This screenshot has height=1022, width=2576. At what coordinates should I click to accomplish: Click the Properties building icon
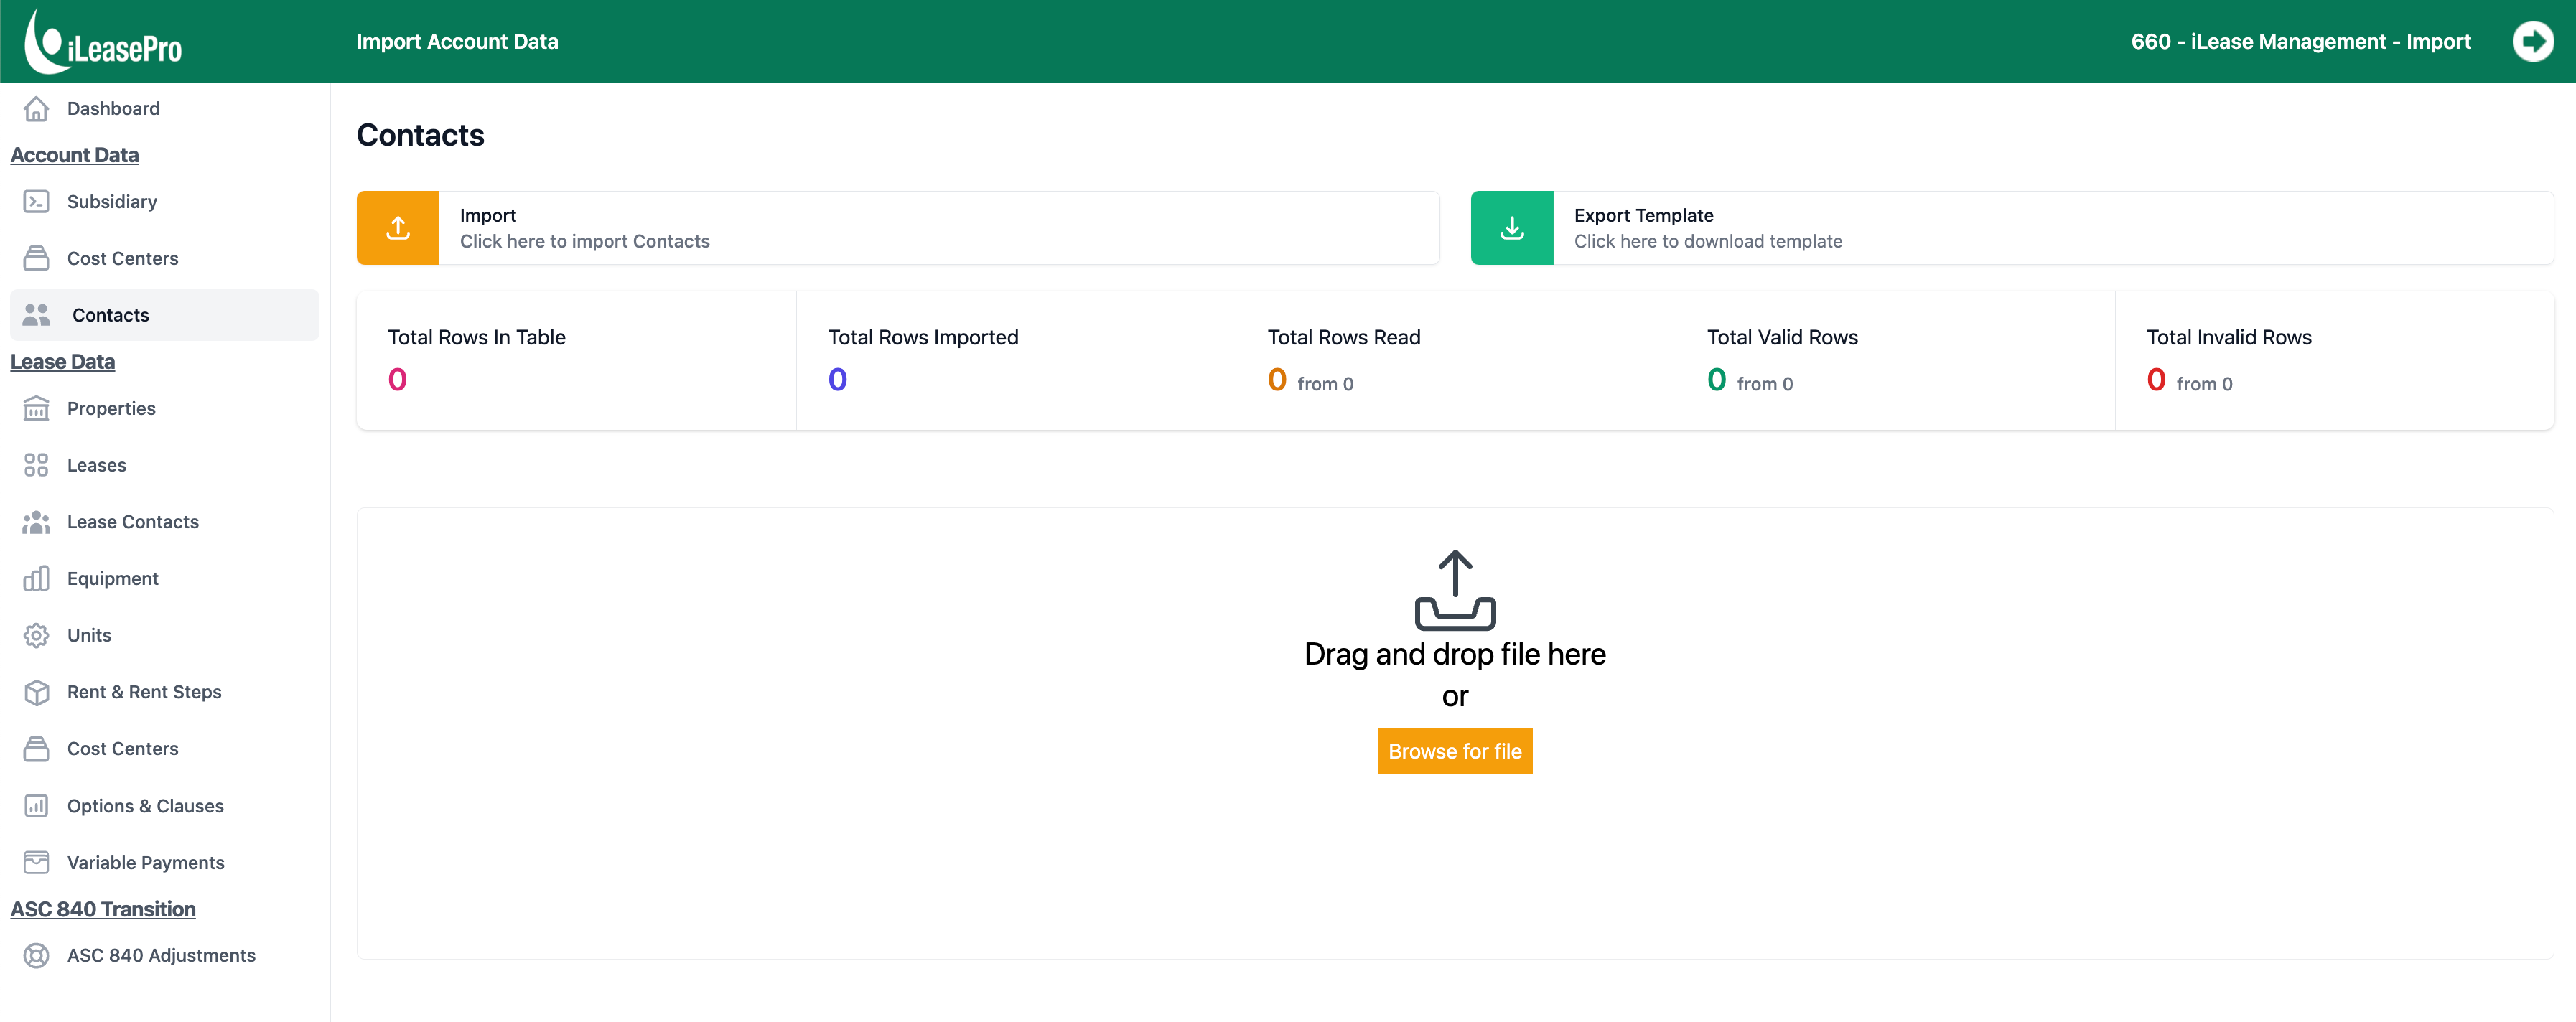tap(36, 408)
